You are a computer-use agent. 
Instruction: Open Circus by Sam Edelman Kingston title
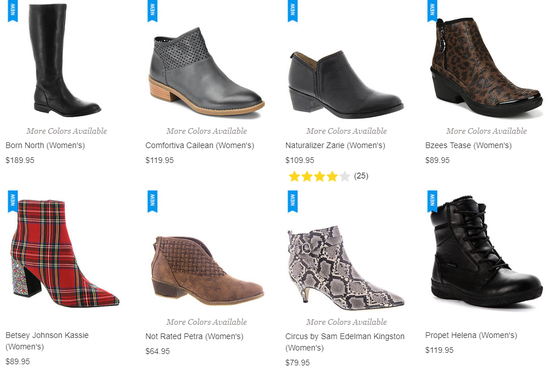(x=345, y=342)
